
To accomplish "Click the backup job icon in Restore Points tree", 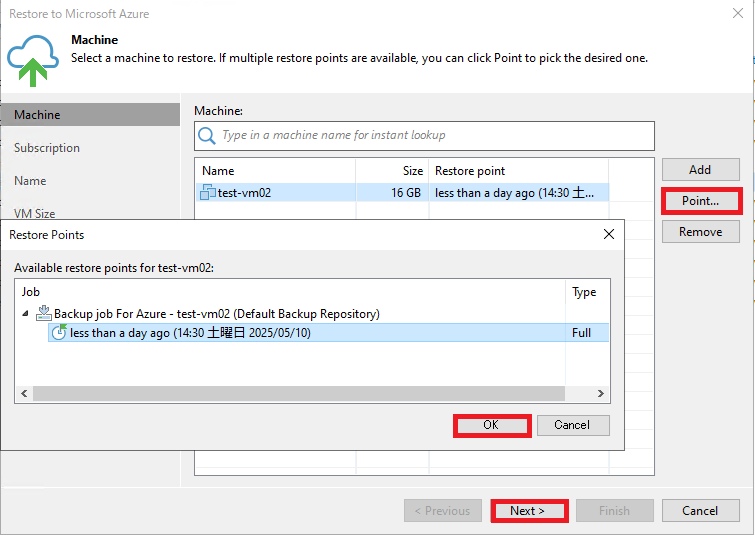I will click(x=44, y=313).
